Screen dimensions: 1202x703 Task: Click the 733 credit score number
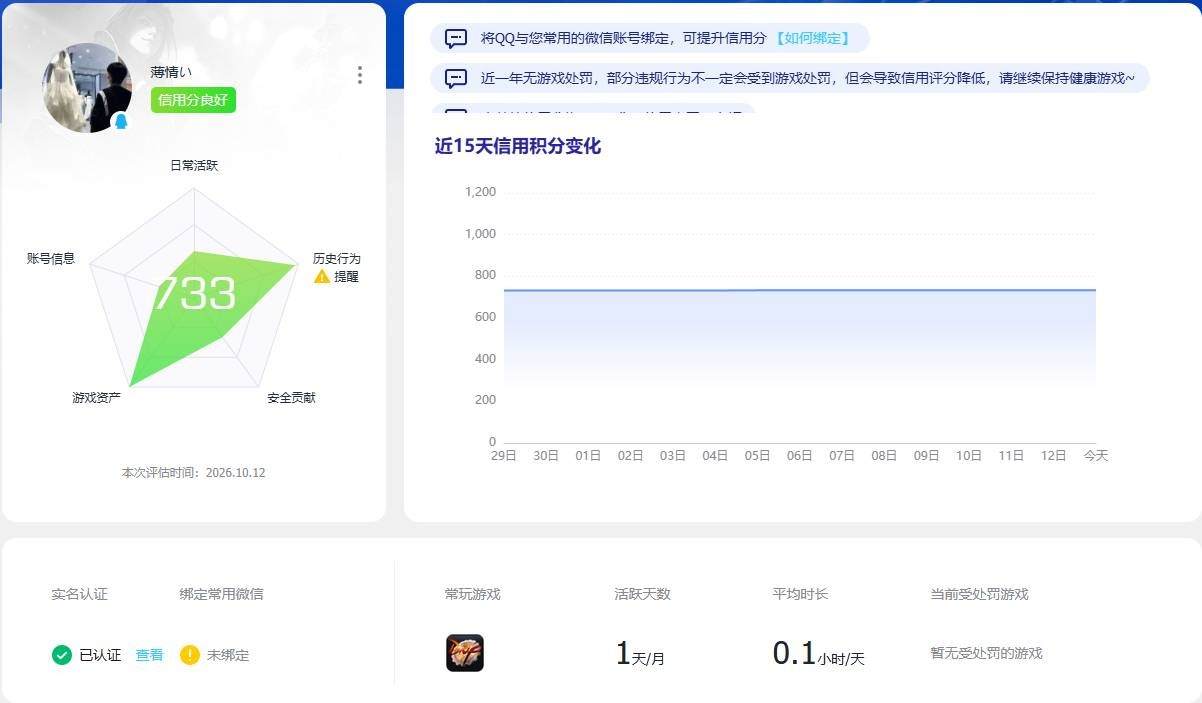click(x=194, y=294)
